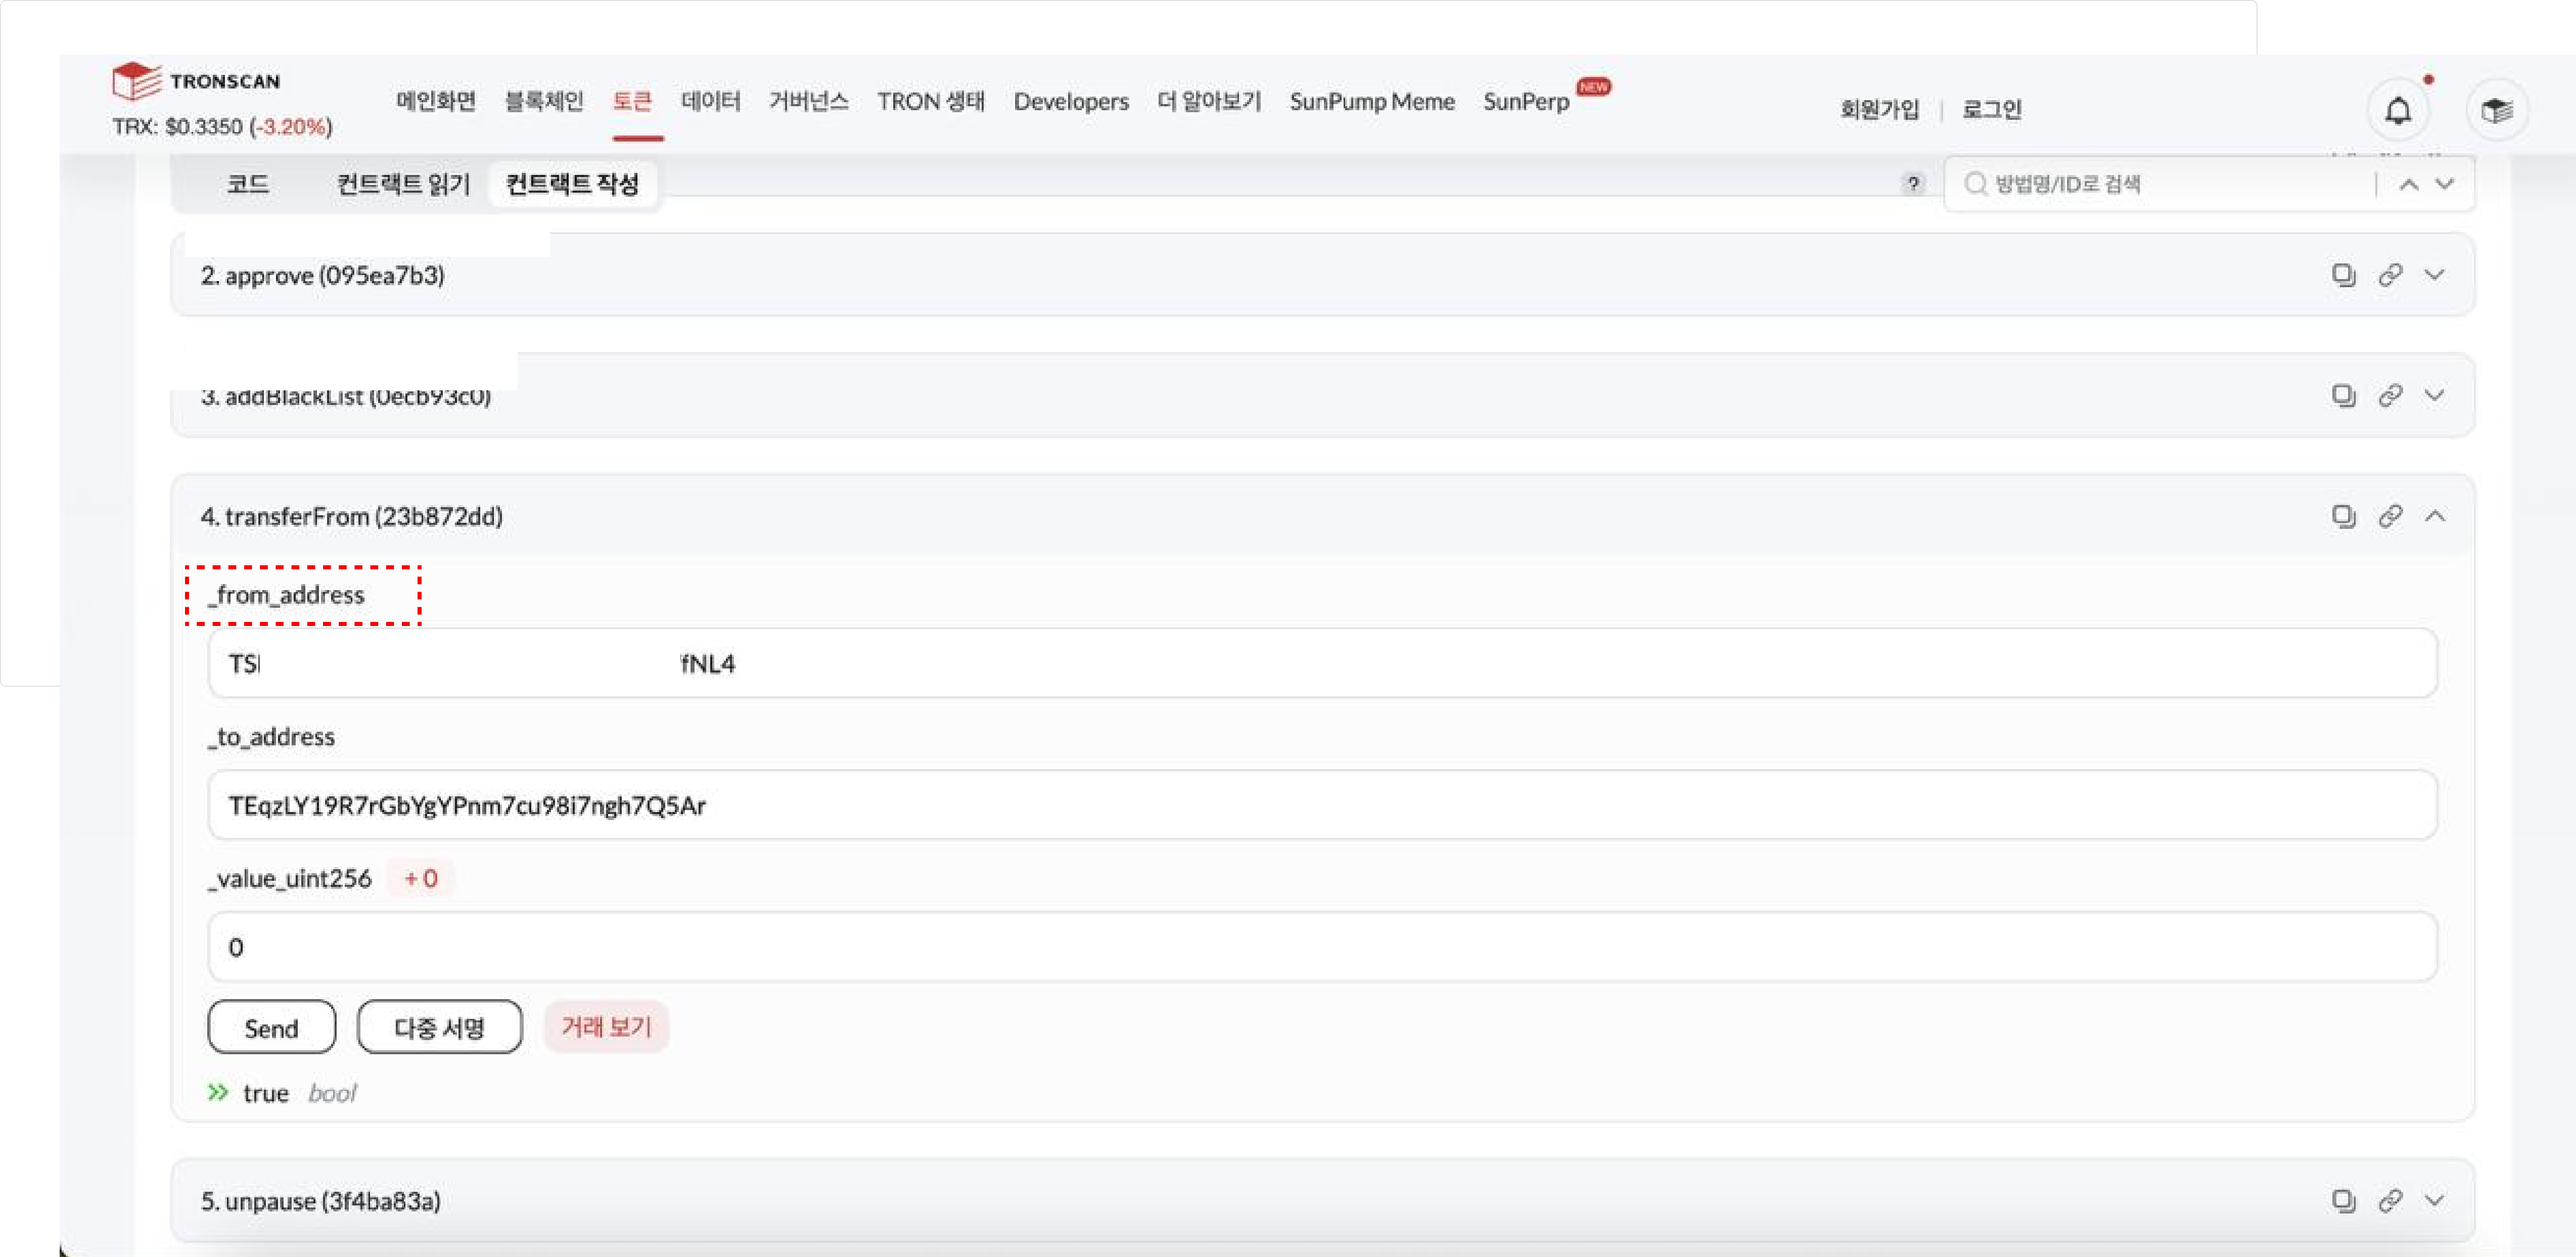Open the notification bell
Viewport: 2576px width, 1257px height.
tap(2398, 110)
